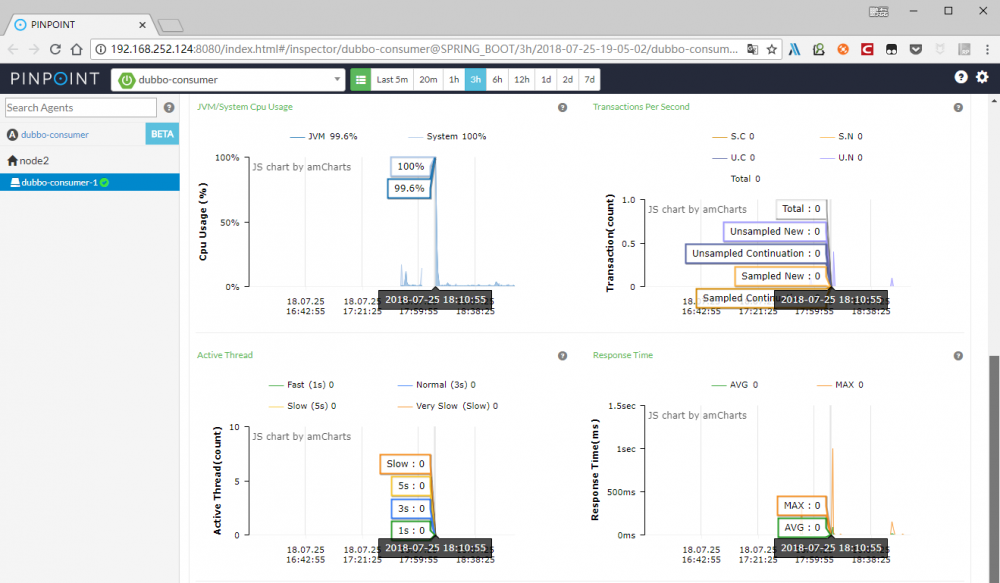Select the 12h time range
Image resolution: width=1000 pixels, height=583 pixels.
pyautogui.click(x=522, y=80)
